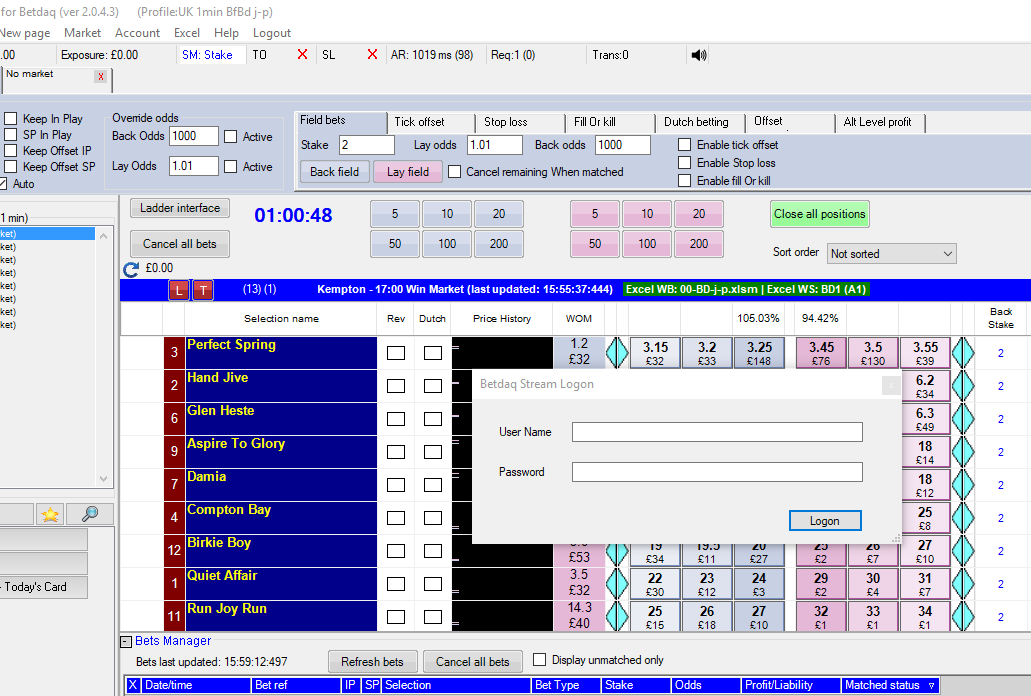Click the blue refresh arrow icon

(131, 269)
